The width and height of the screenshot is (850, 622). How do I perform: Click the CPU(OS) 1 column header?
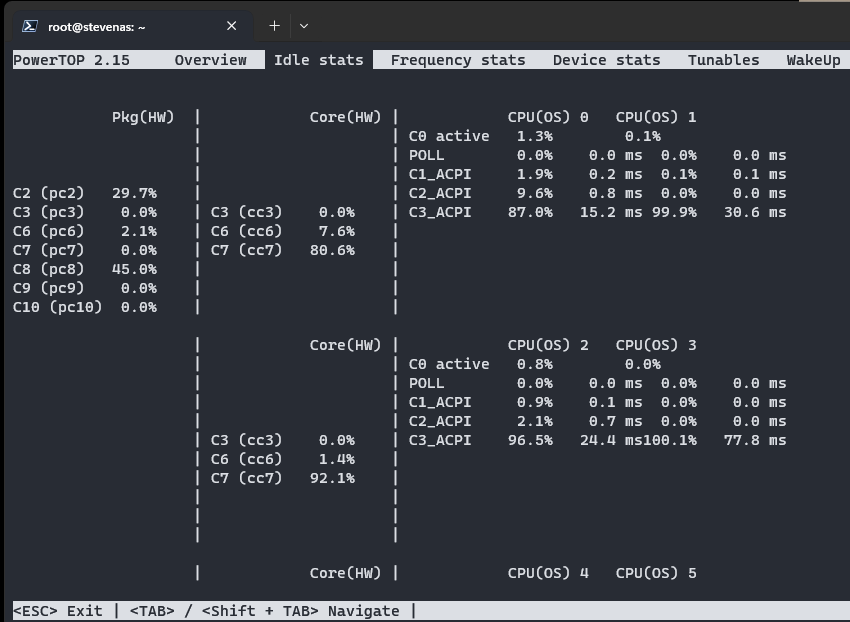(x=656, y=117)
